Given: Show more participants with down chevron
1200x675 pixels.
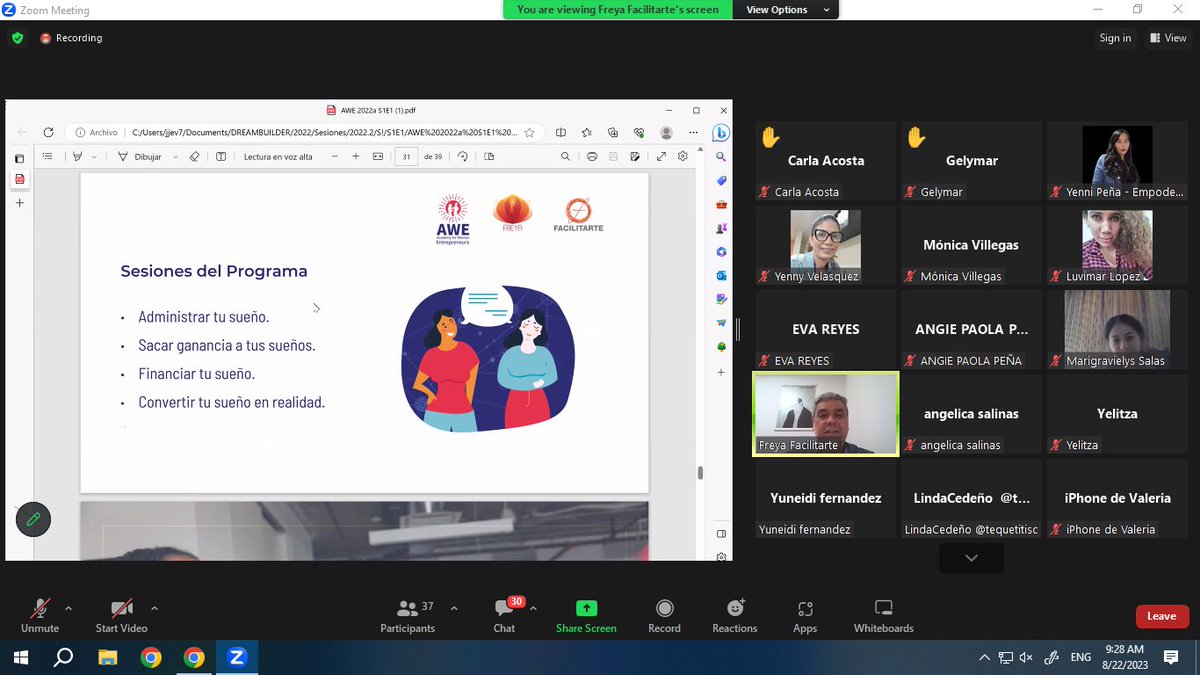Looking at the screenshot, I should tap(971, 558).
